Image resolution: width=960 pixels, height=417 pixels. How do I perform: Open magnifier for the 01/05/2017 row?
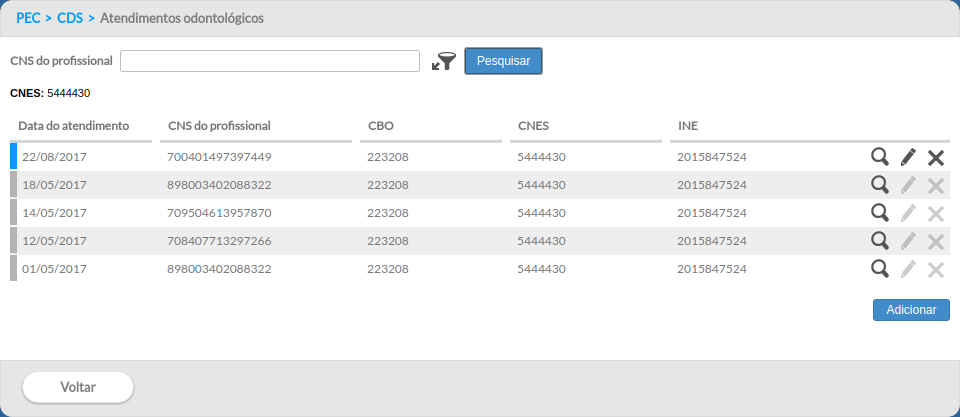click(880, 269)
